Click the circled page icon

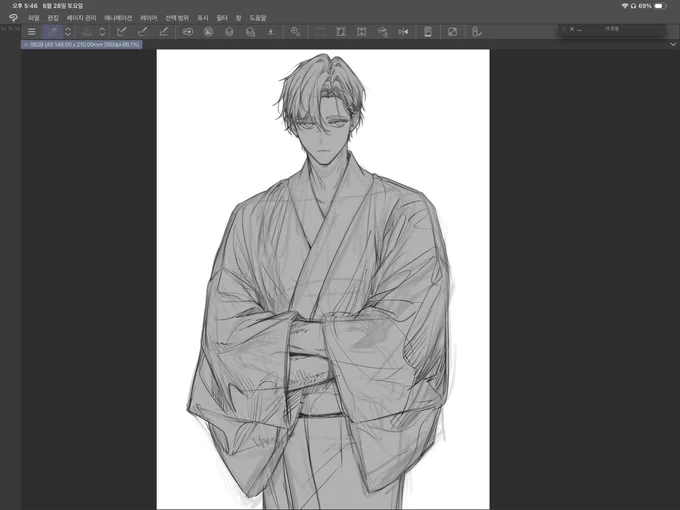click(209, 32)
